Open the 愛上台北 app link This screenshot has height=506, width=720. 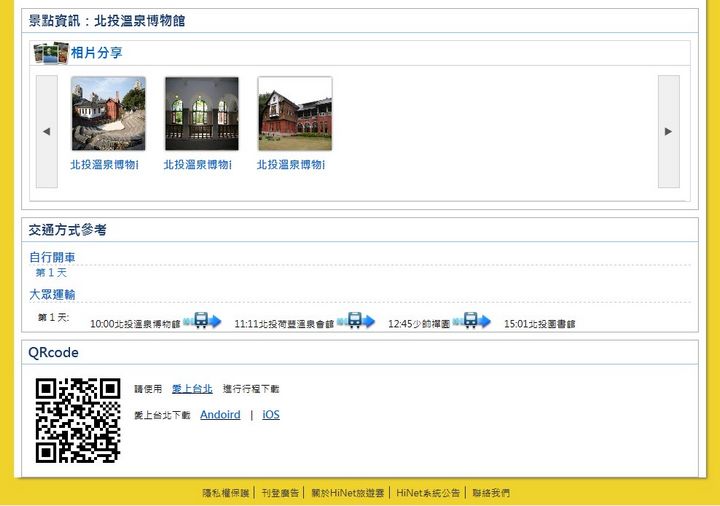[x=192, y=389]
